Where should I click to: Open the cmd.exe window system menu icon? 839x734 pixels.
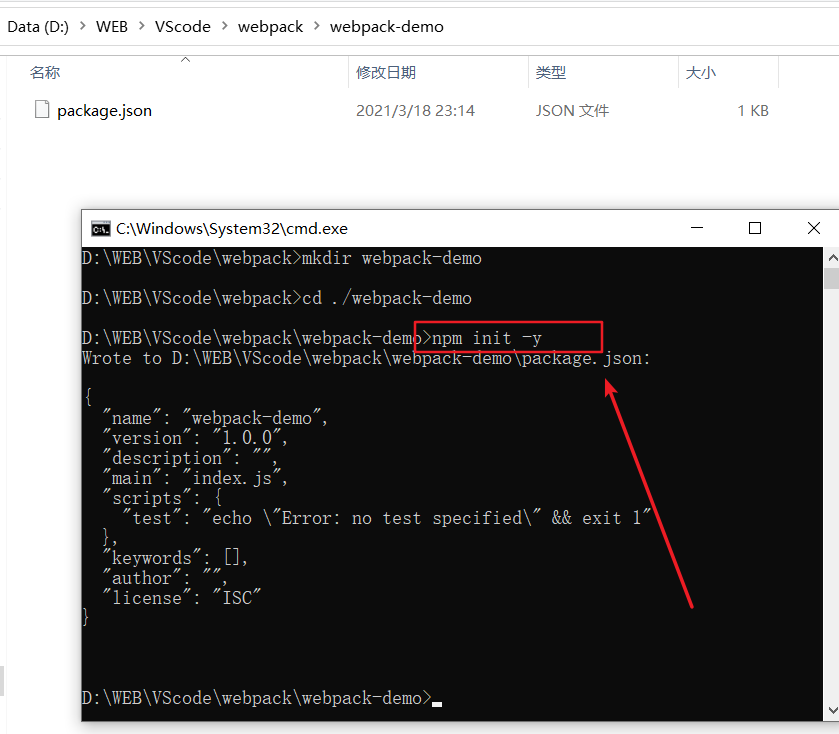click(101, 228)
